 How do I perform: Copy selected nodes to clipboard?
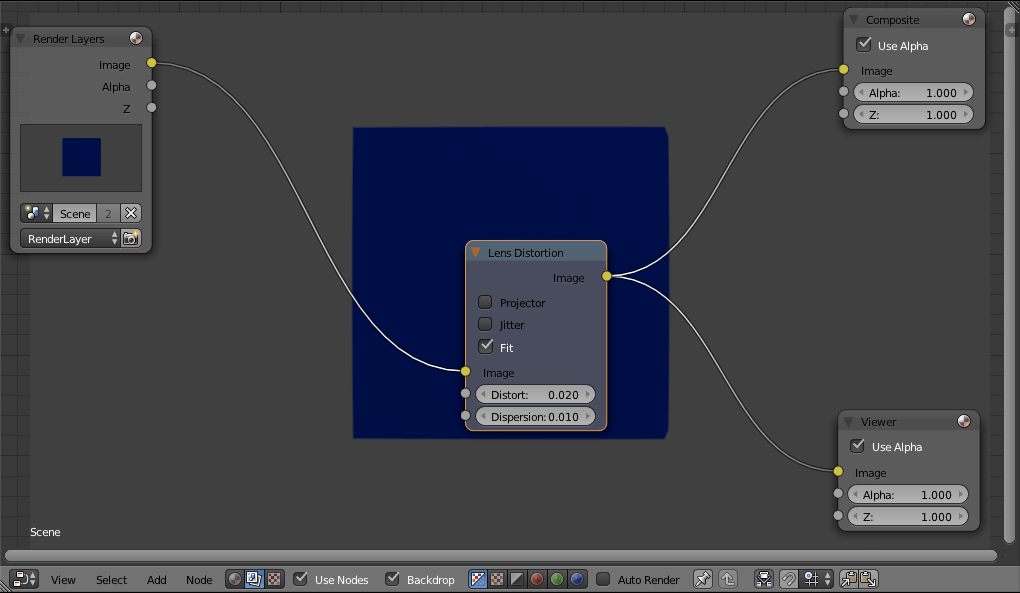tap(848, 579)
